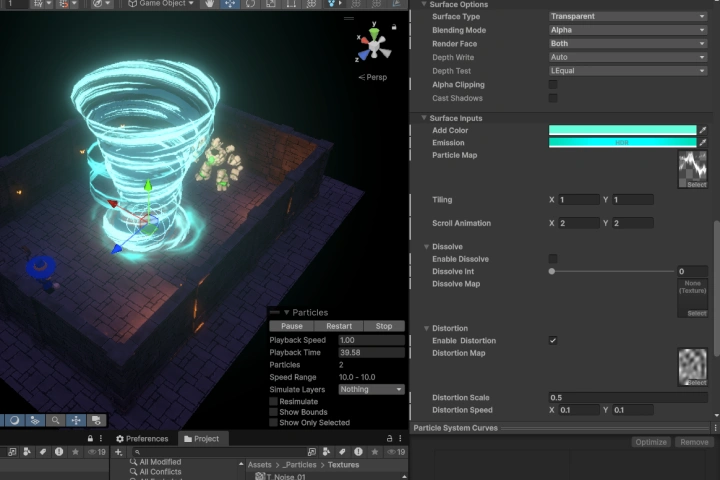Click the Distortion Scale input field
Viewport: 720px width, 480px height.
(x=628, y=398)
